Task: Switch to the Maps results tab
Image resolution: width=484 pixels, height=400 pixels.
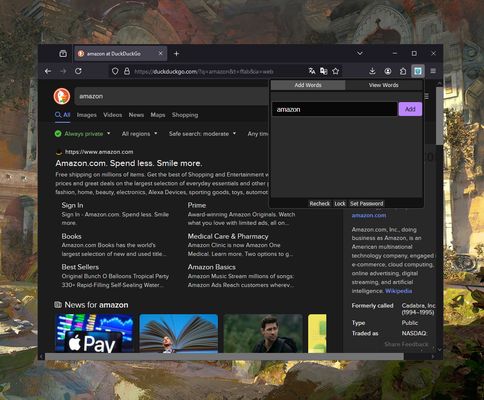Action: tap(158, 115)
